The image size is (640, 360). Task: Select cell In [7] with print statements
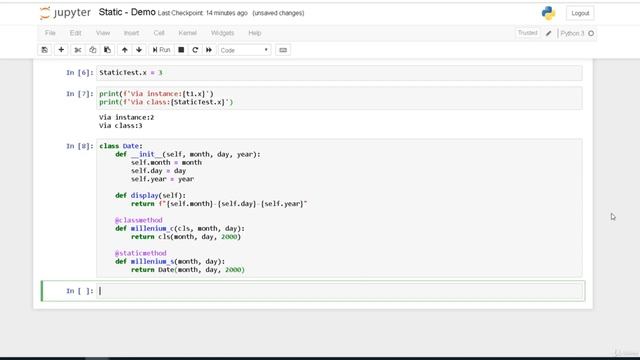[x=339, y=98]
